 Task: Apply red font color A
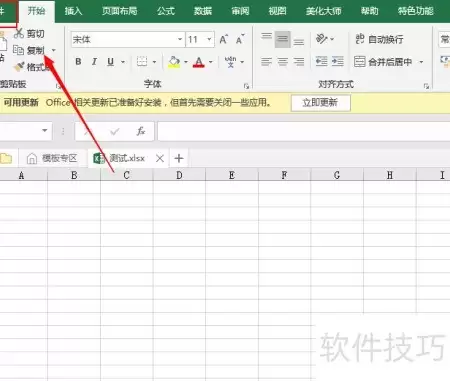[x=199, y=62]
